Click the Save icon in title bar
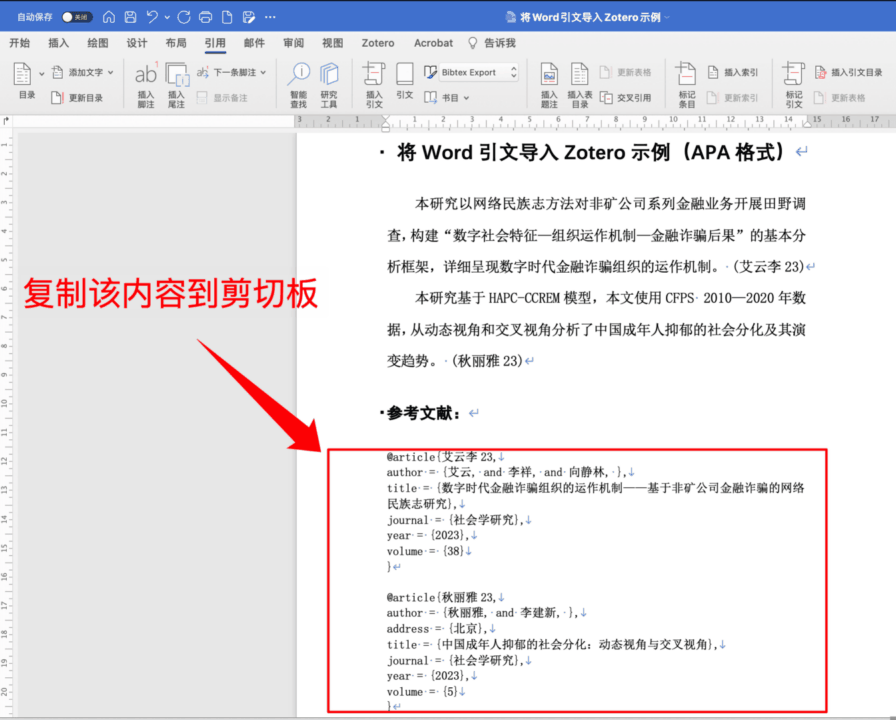This screenshot has height=720, width=896. (130, 17)
